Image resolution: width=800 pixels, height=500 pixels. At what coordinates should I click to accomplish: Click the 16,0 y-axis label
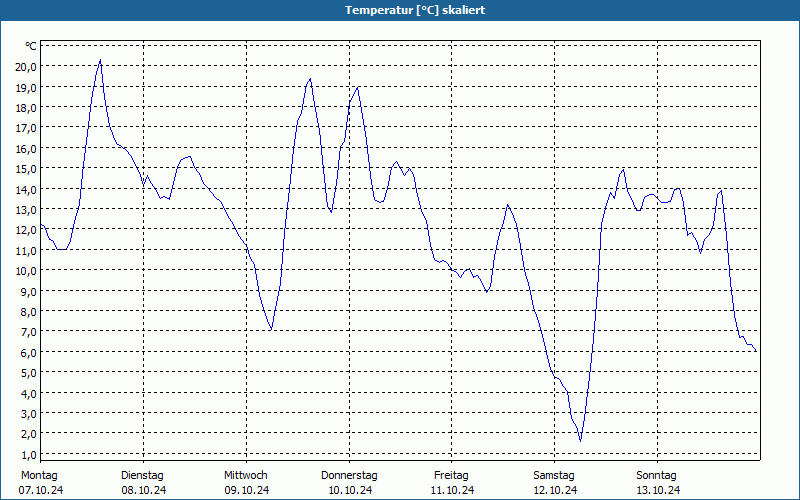26,148
